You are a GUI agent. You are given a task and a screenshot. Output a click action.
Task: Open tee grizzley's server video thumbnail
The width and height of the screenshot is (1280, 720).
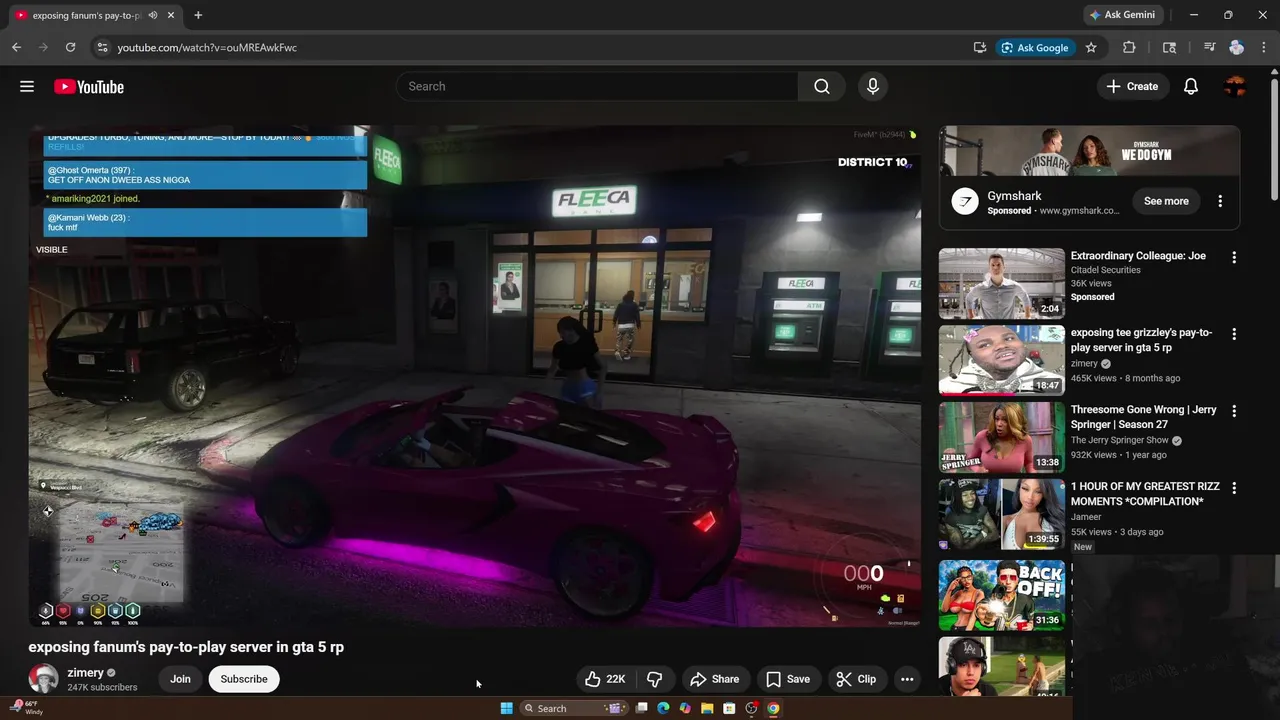[1002, 360]
